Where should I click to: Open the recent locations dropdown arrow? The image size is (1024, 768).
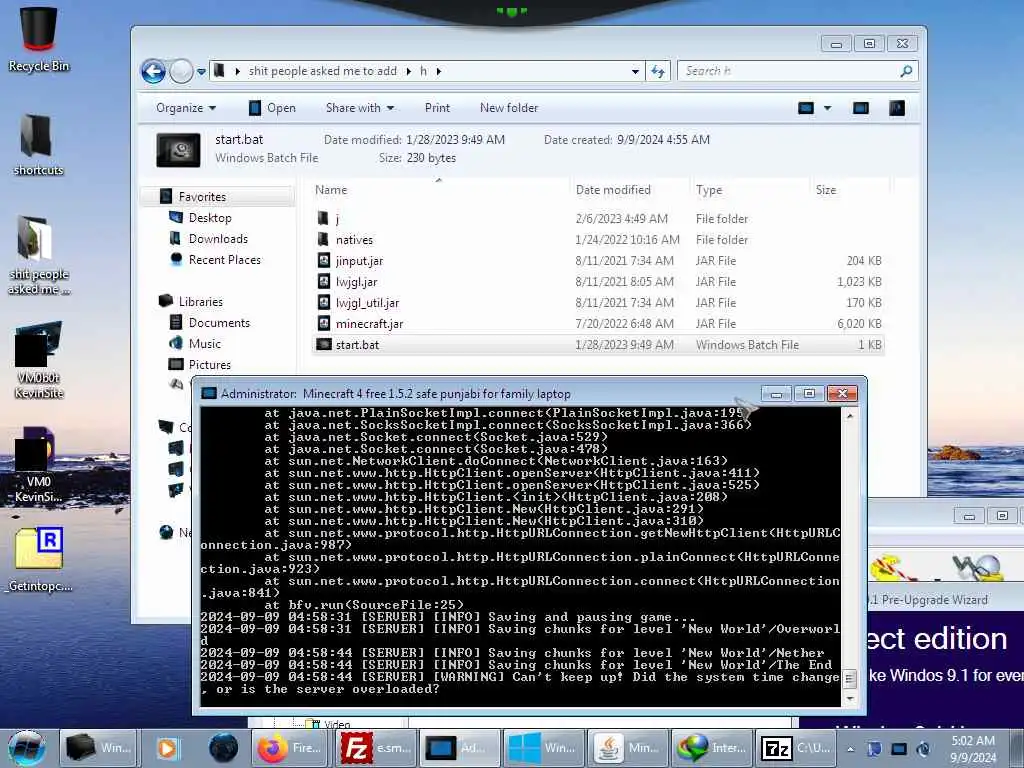(x=201, y=71)
